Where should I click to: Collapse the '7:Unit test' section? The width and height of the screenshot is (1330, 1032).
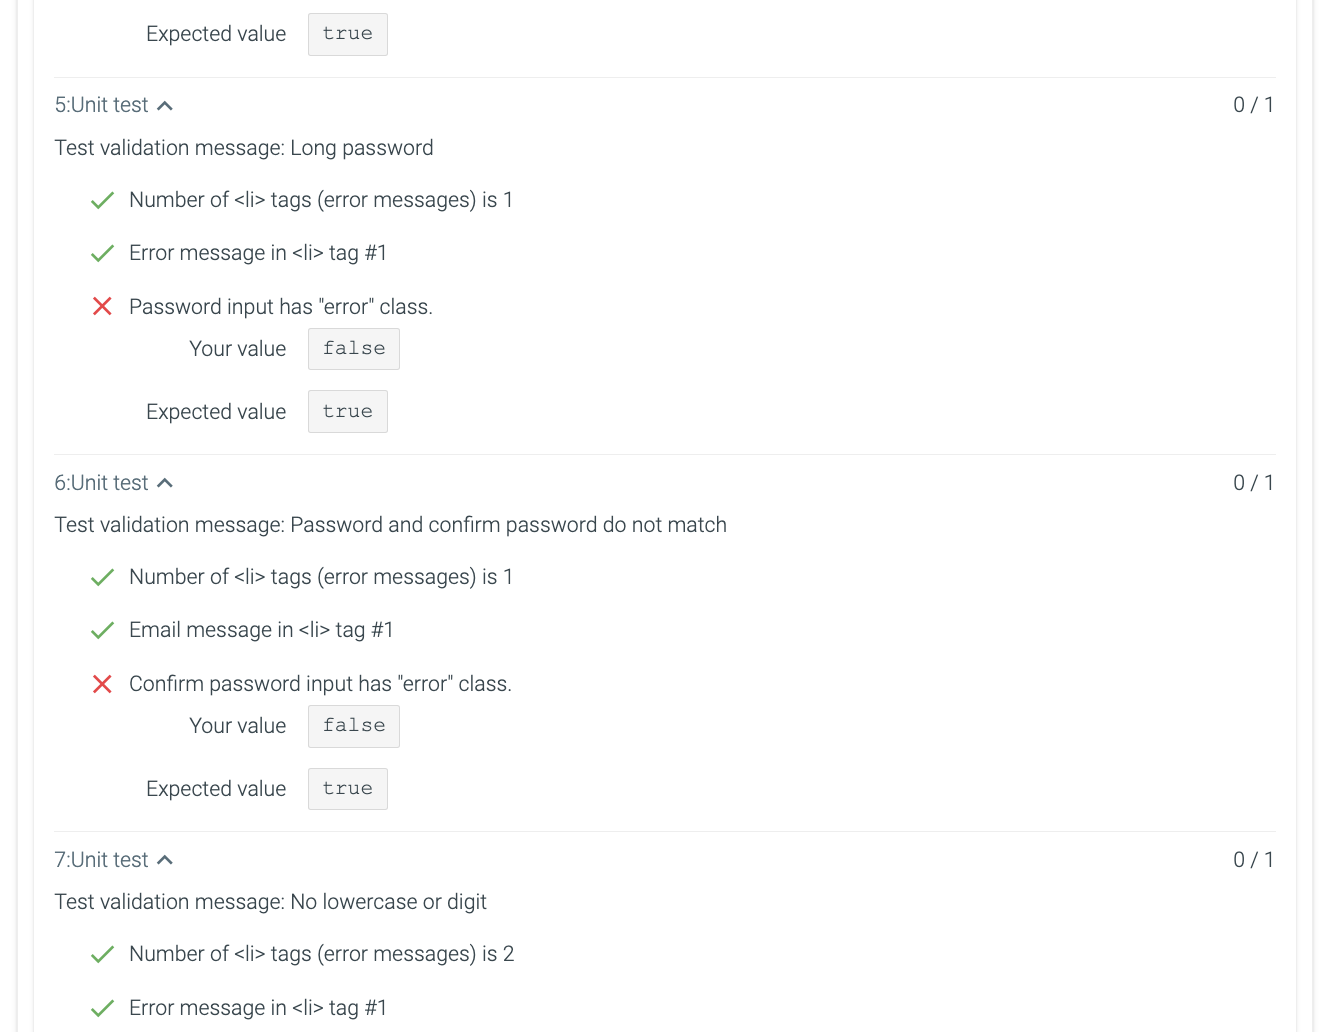coord(166,859)
